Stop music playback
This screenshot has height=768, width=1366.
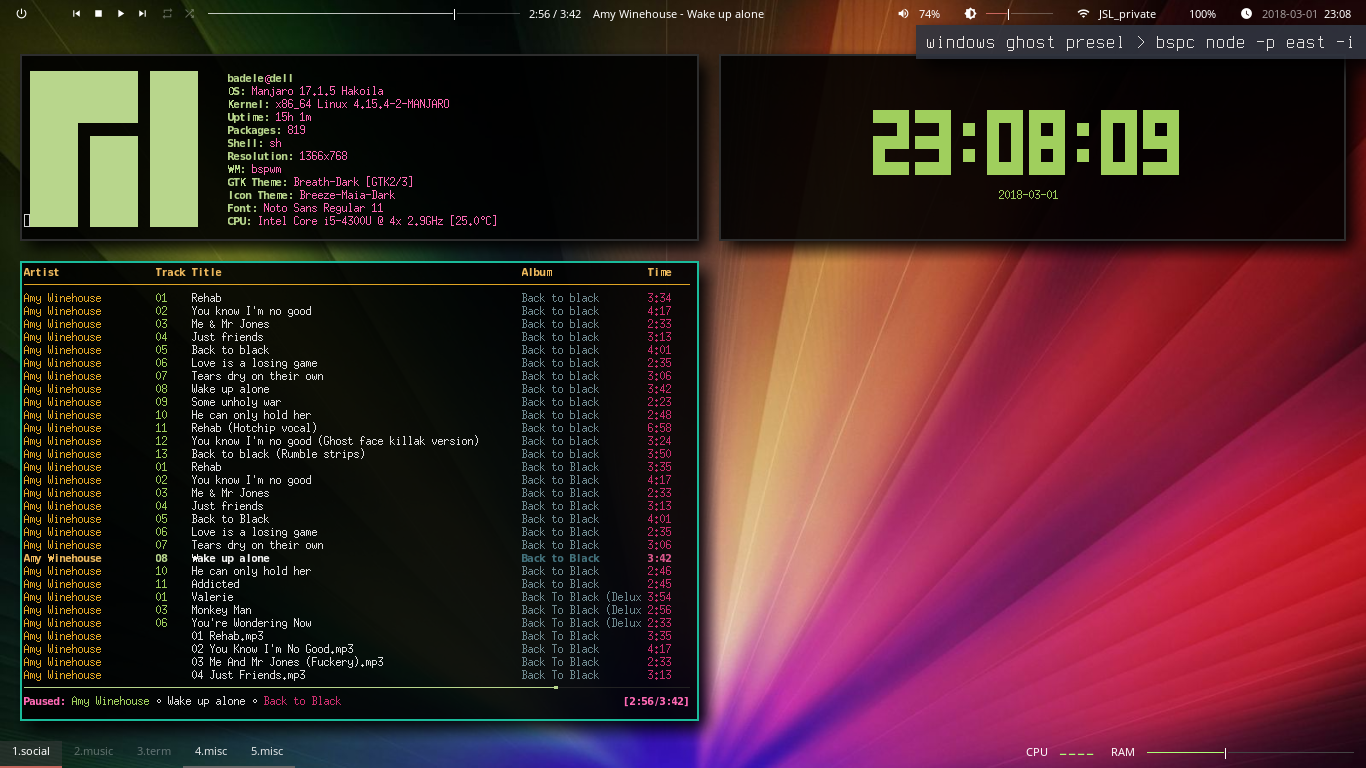(x=98, y=14)
